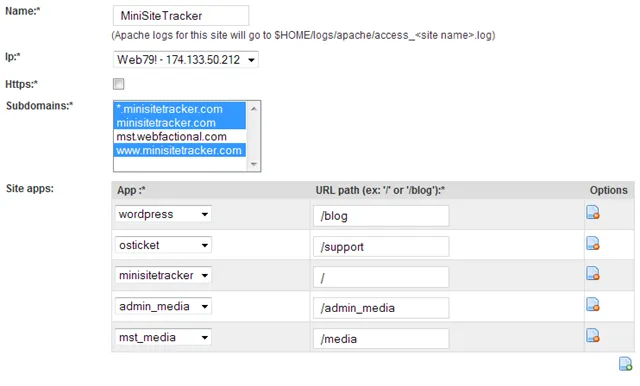The height and width of the screenshot is (386, 640).
Task: Click the remove icon in the minisitetracker row
Action: [593, 273]
